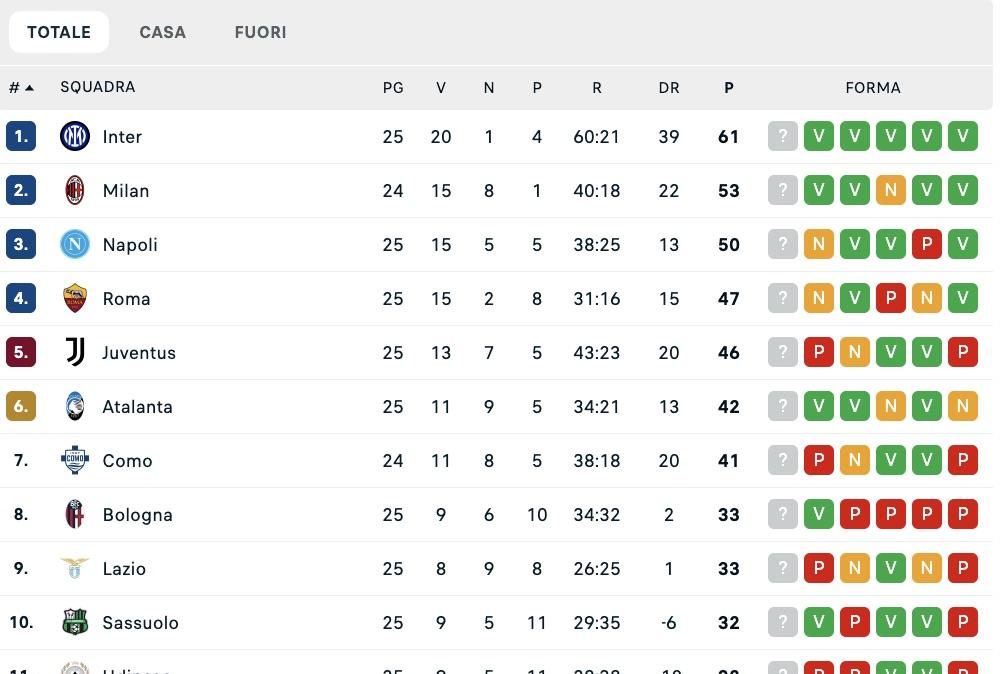Click Milan's yellow N form result

(x=891, y=191)
